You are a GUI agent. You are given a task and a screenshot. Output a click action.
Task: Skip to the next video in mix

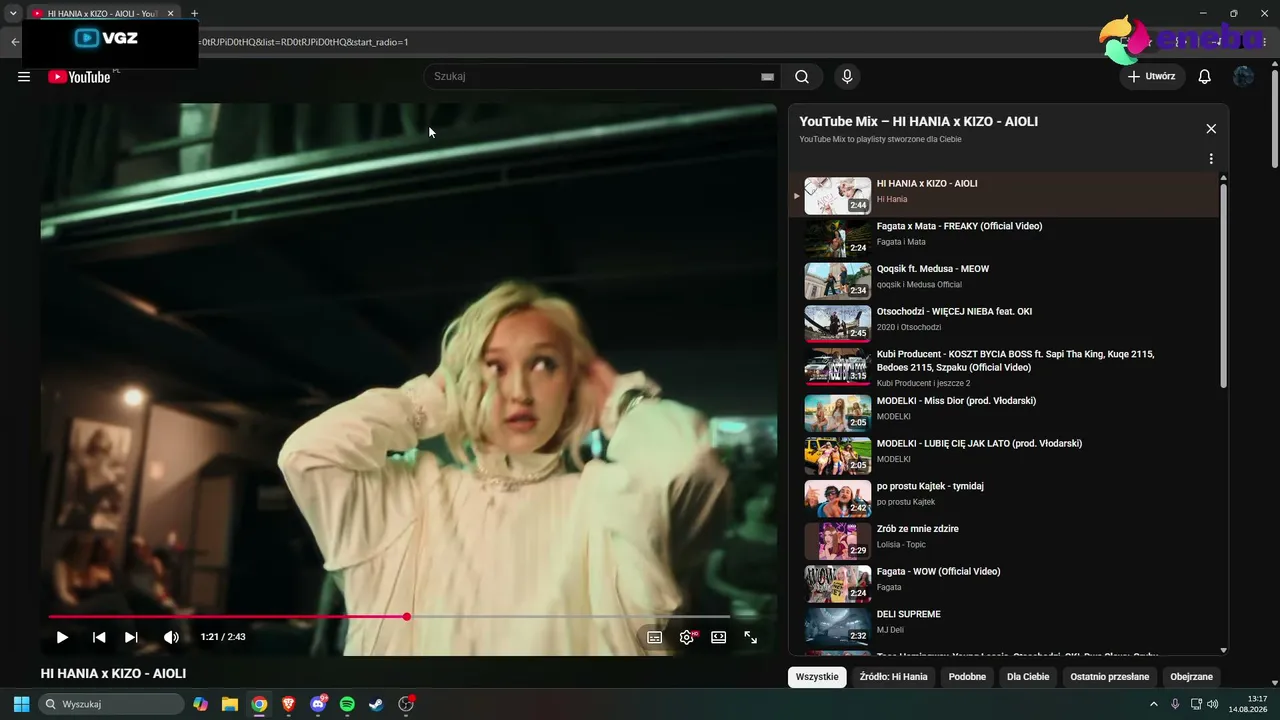[131, 637]
